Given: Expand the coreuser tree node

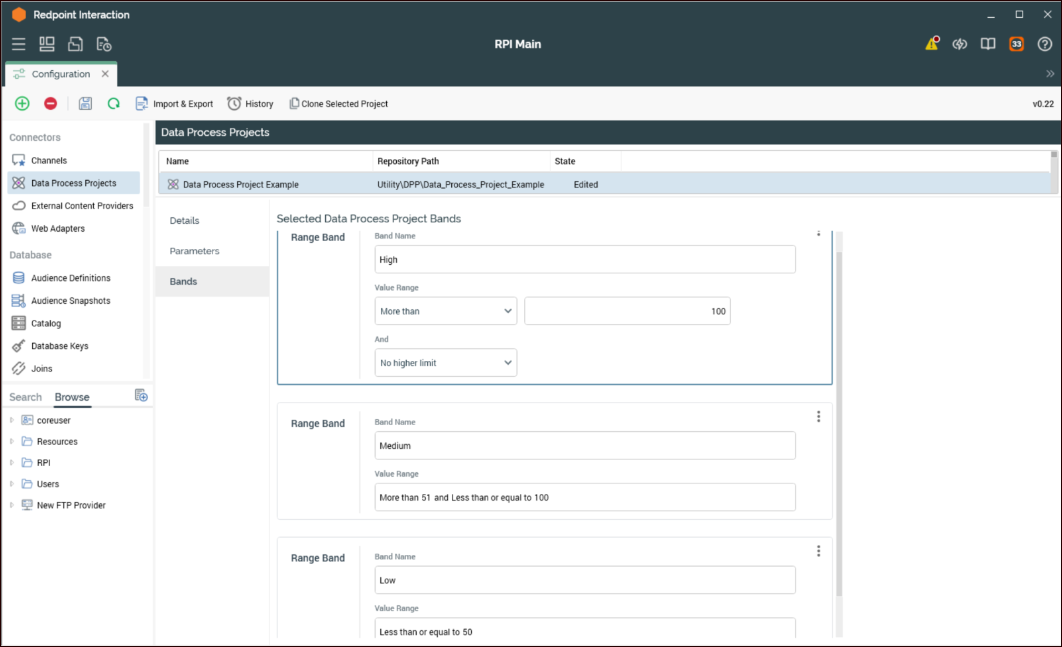Looking at the screenshot, I should 12,420.
